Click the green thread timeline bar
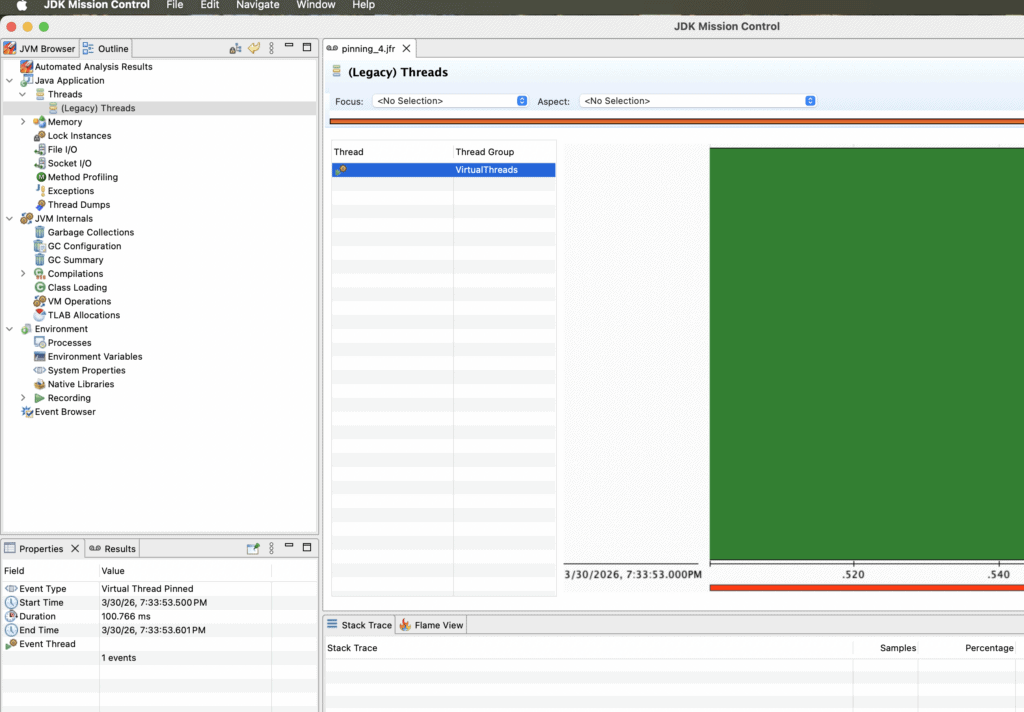 [867, 353]
